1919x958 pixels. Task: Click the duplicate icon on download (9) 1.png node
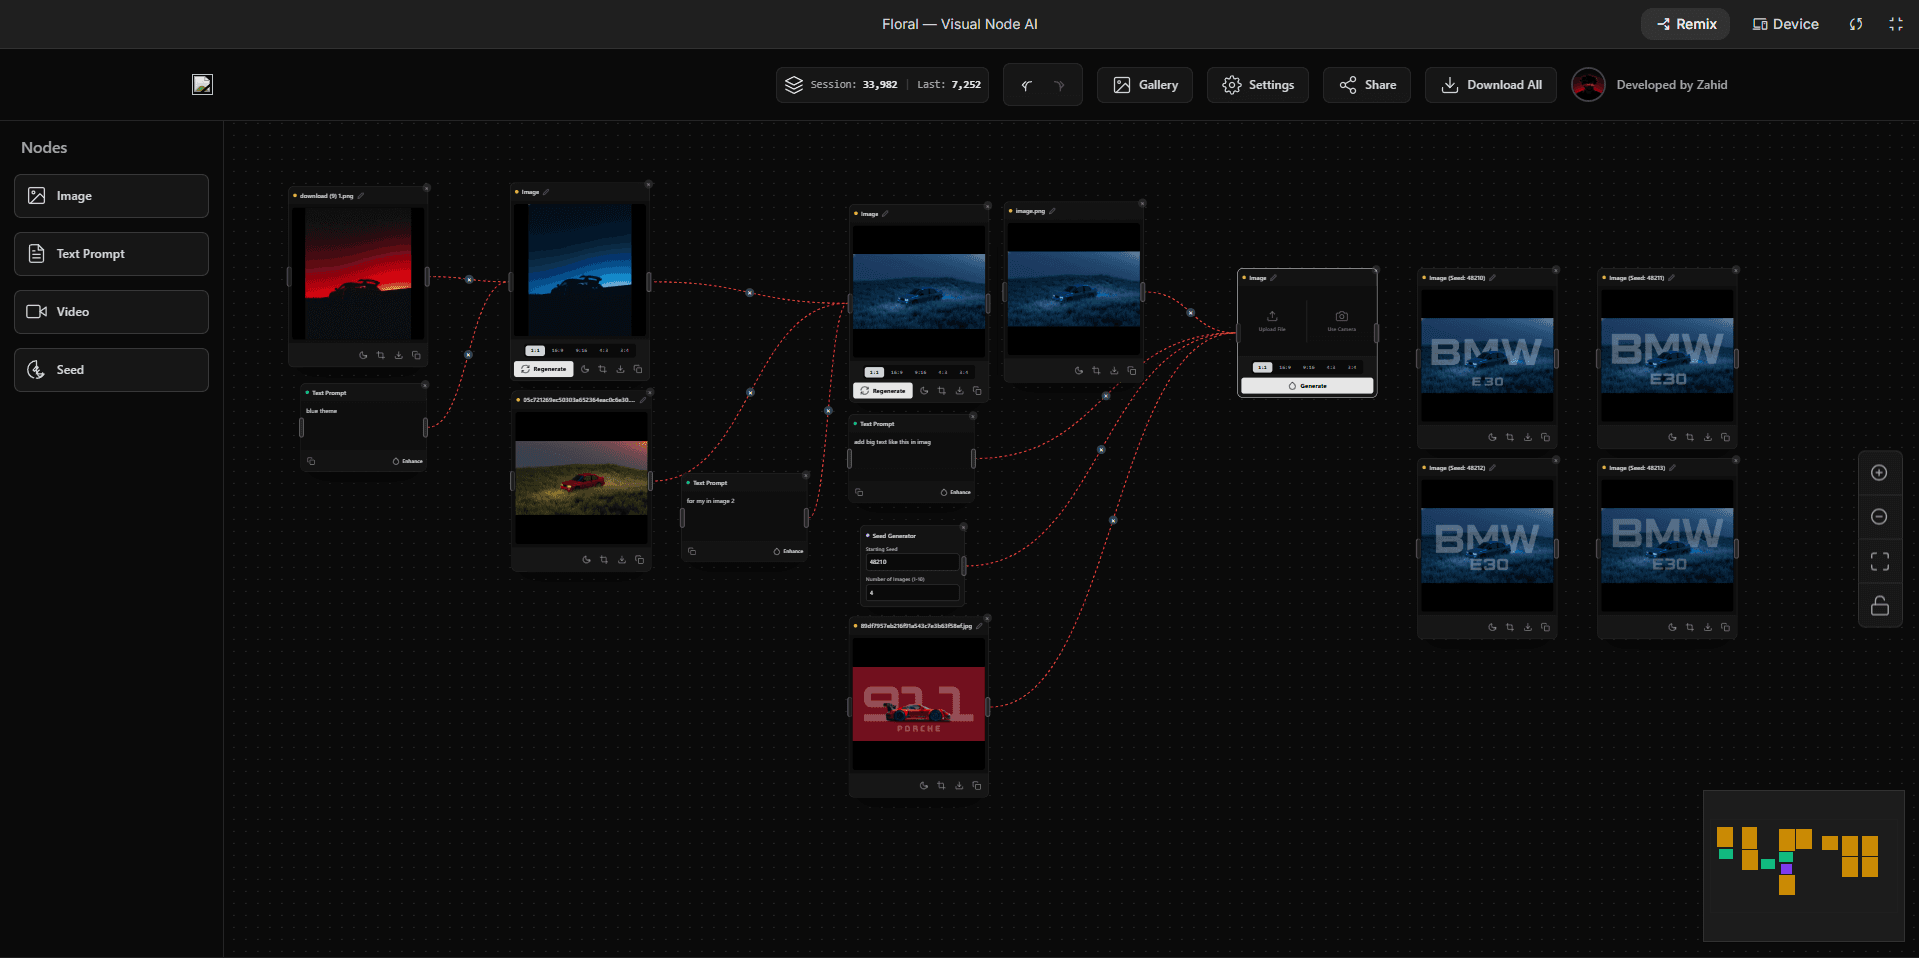(417, 355)
